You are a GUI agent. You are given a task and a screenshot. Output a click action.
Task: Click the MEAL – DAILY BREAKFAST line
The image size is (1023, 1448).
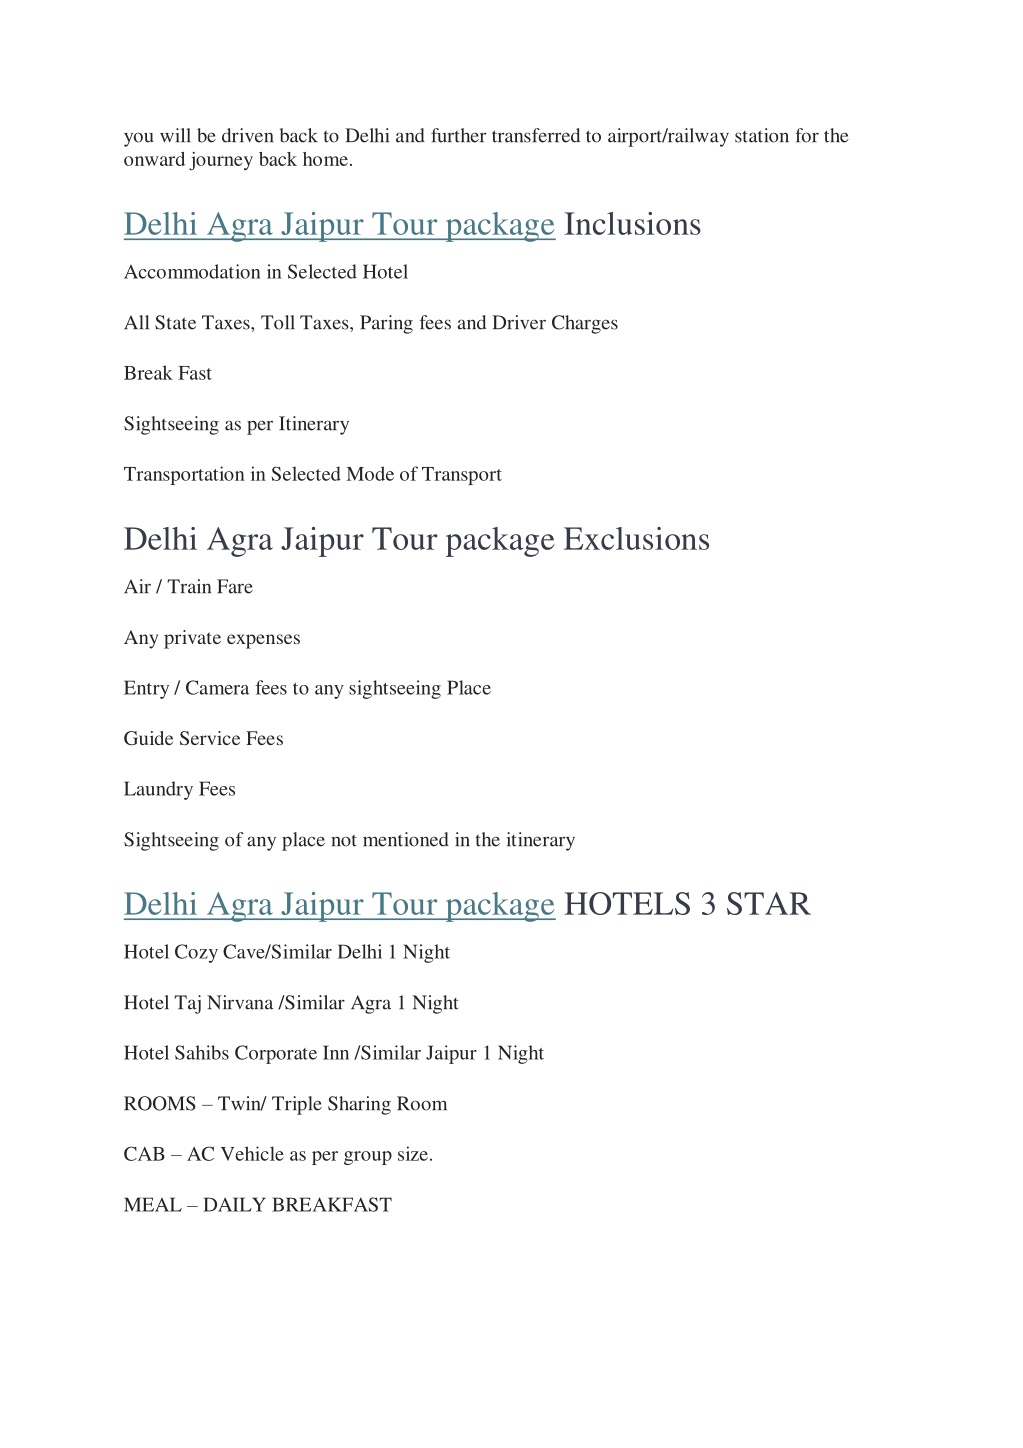(258, 1205)
